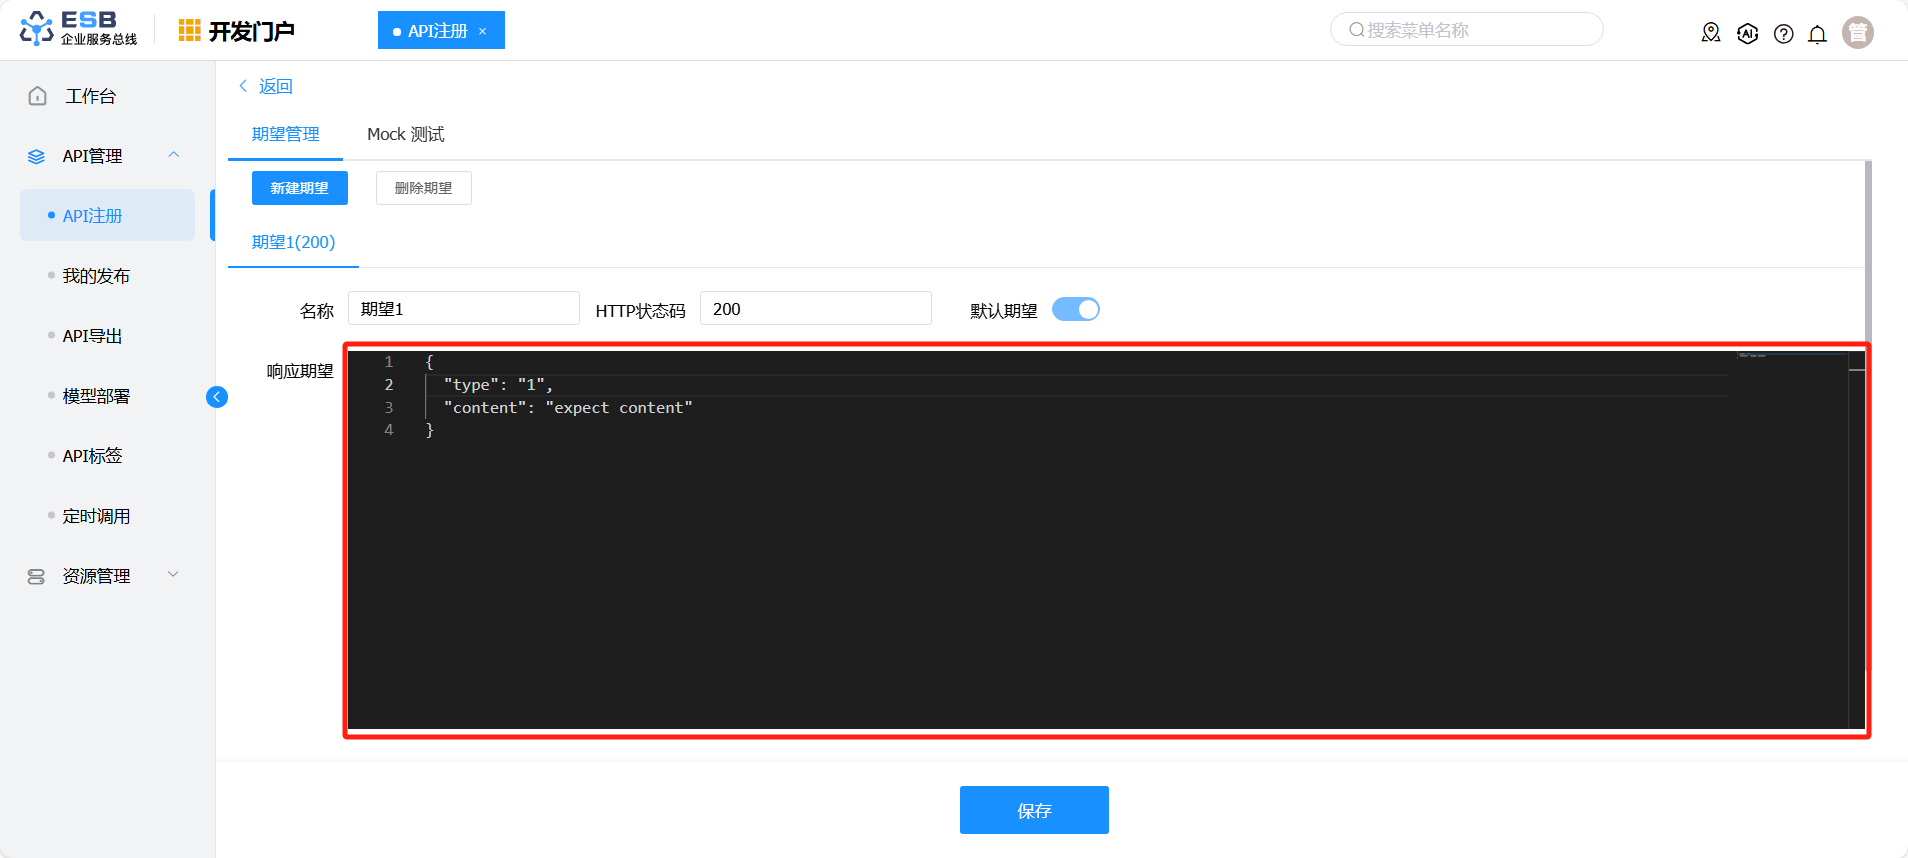Click the user avatar icon
1908x858 pixels.
point(1857,33)
